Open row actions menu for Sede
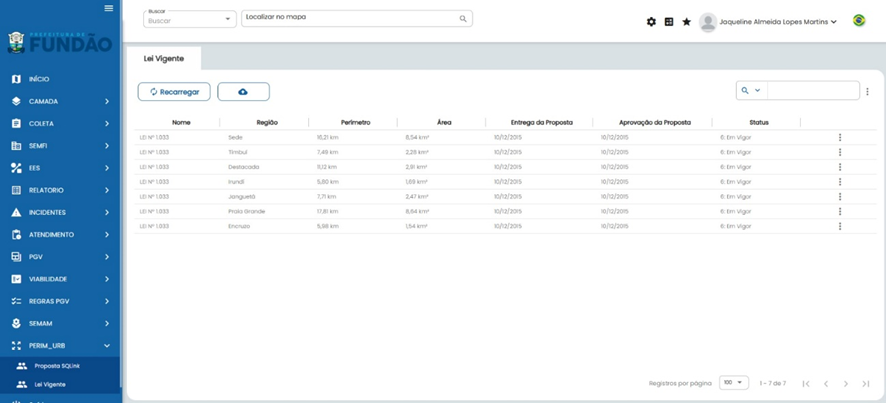Screen dimensions: 886x403 tap(840, 137)
